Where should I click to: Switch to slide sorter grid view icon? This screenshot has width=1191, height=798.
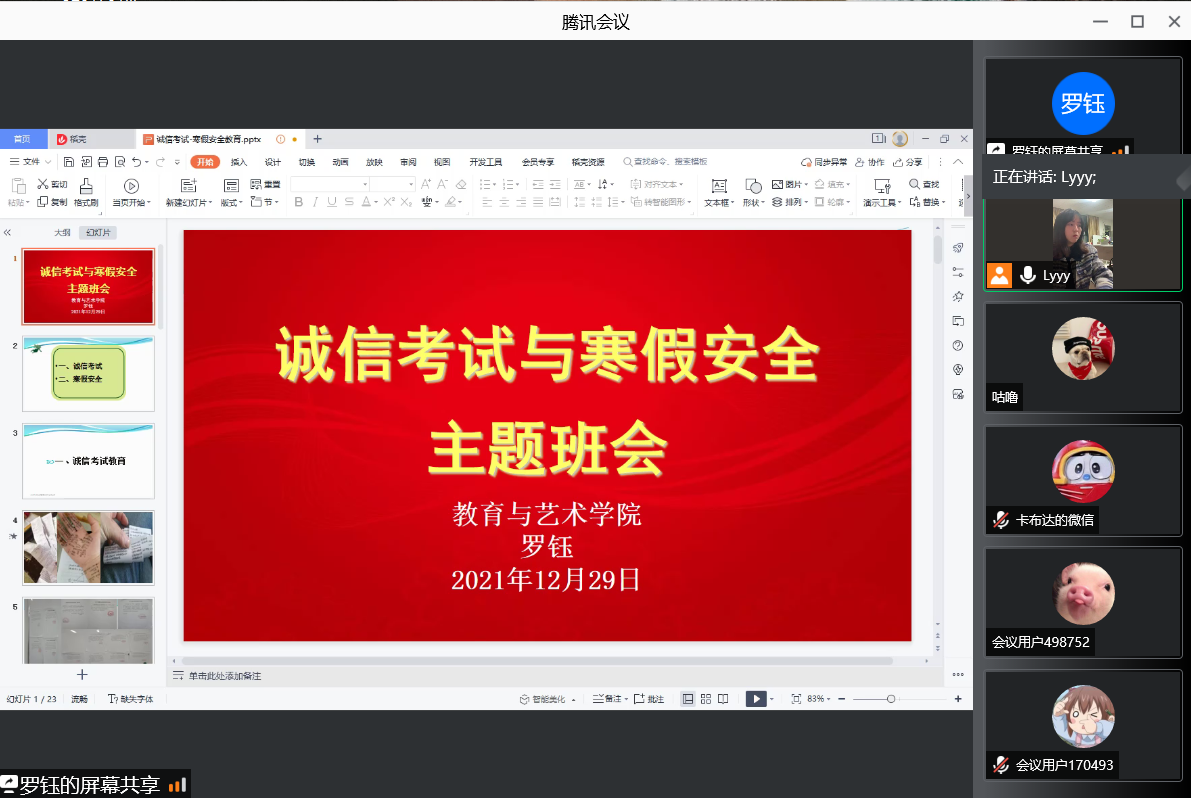pyautogui.click(x=706, y=699)
